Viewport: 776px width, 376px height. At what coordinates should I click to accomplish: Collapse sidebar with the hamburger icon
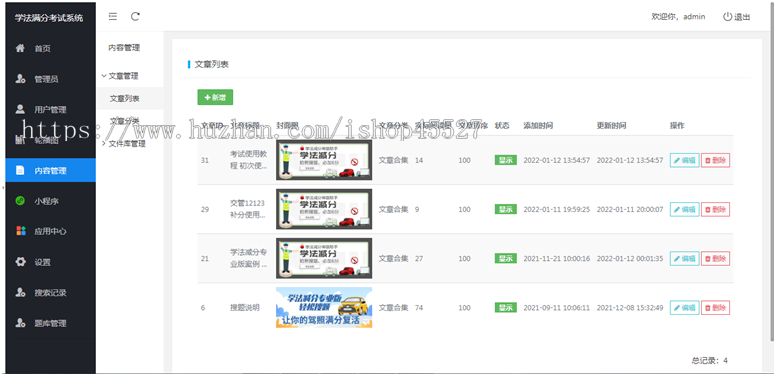113,16
